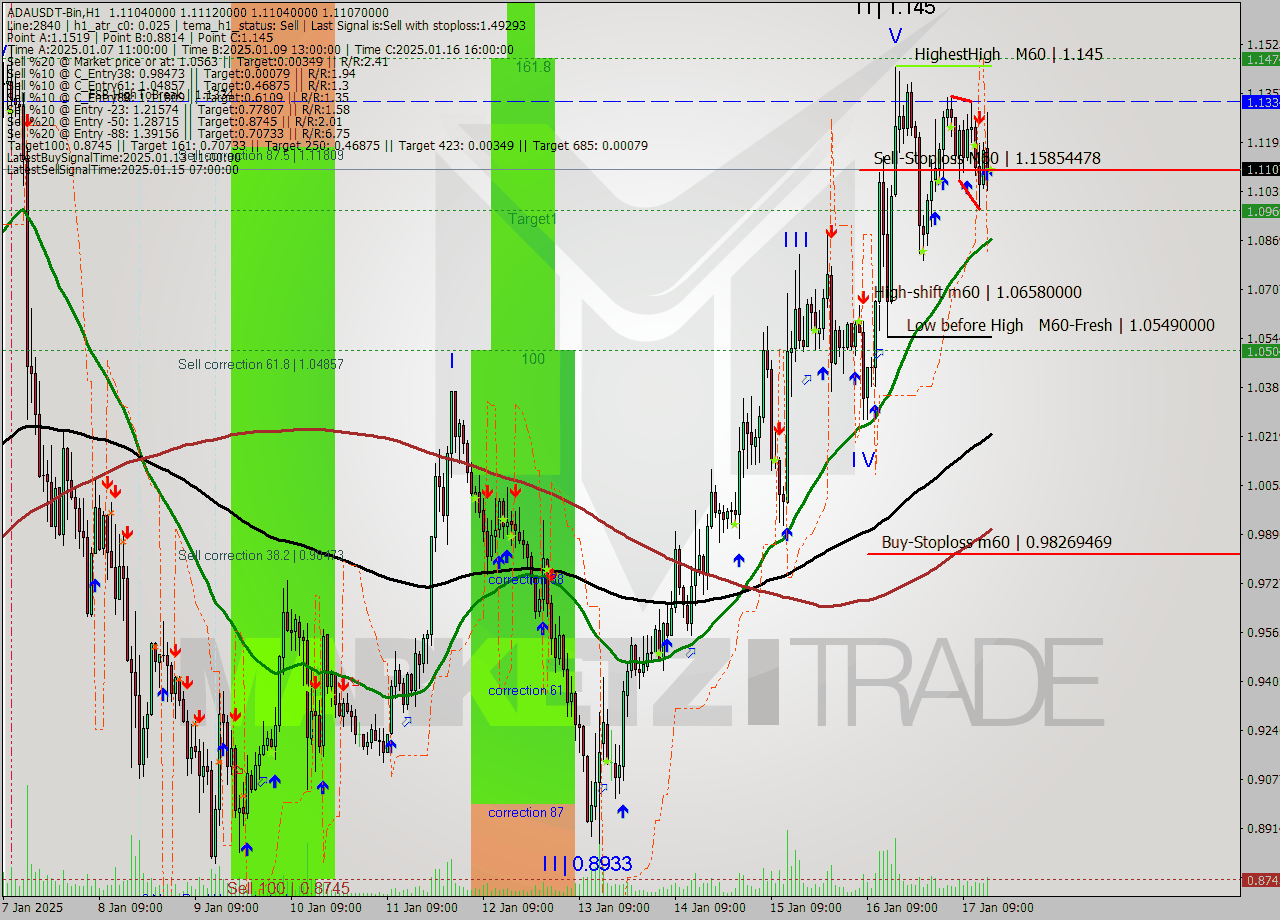The height and width of the screenshot is (920, 1280).
Task: Click 'Low before High M60-Fresh | 1.05490000' label
Action: tap(1060, 325)
